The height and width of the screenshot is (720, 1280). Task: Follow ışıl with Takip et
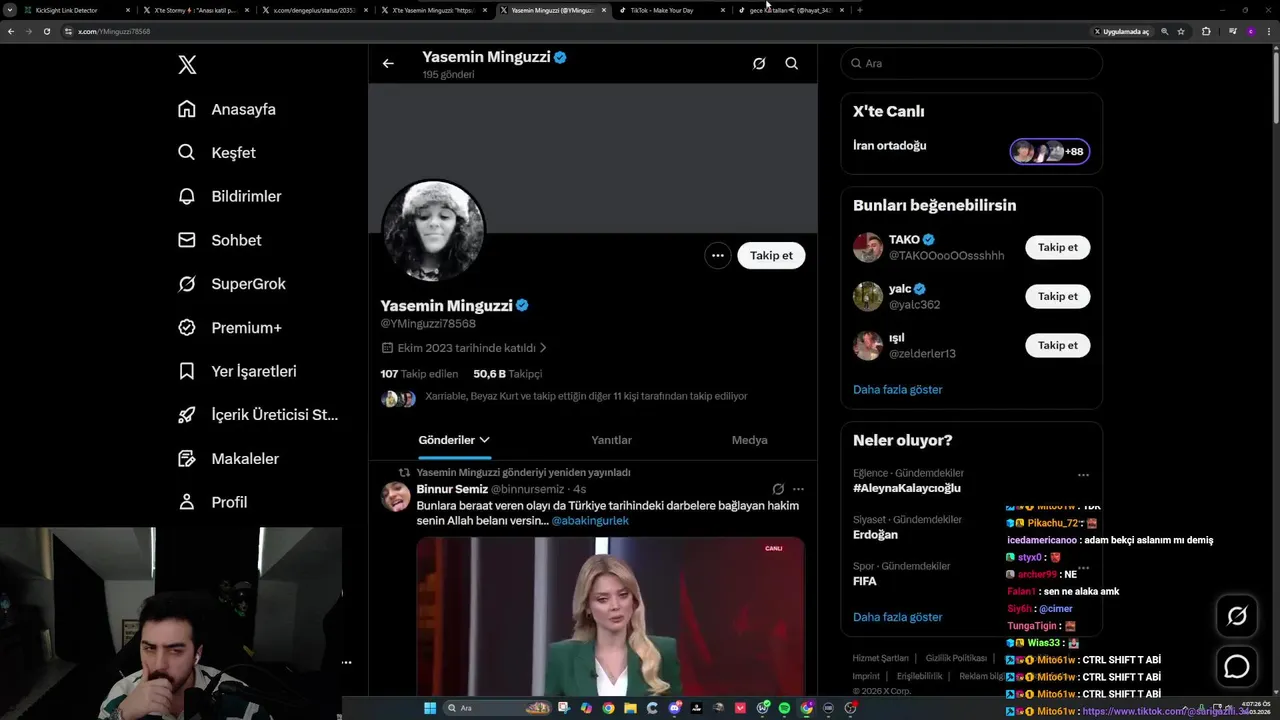tap(1057, 345)
